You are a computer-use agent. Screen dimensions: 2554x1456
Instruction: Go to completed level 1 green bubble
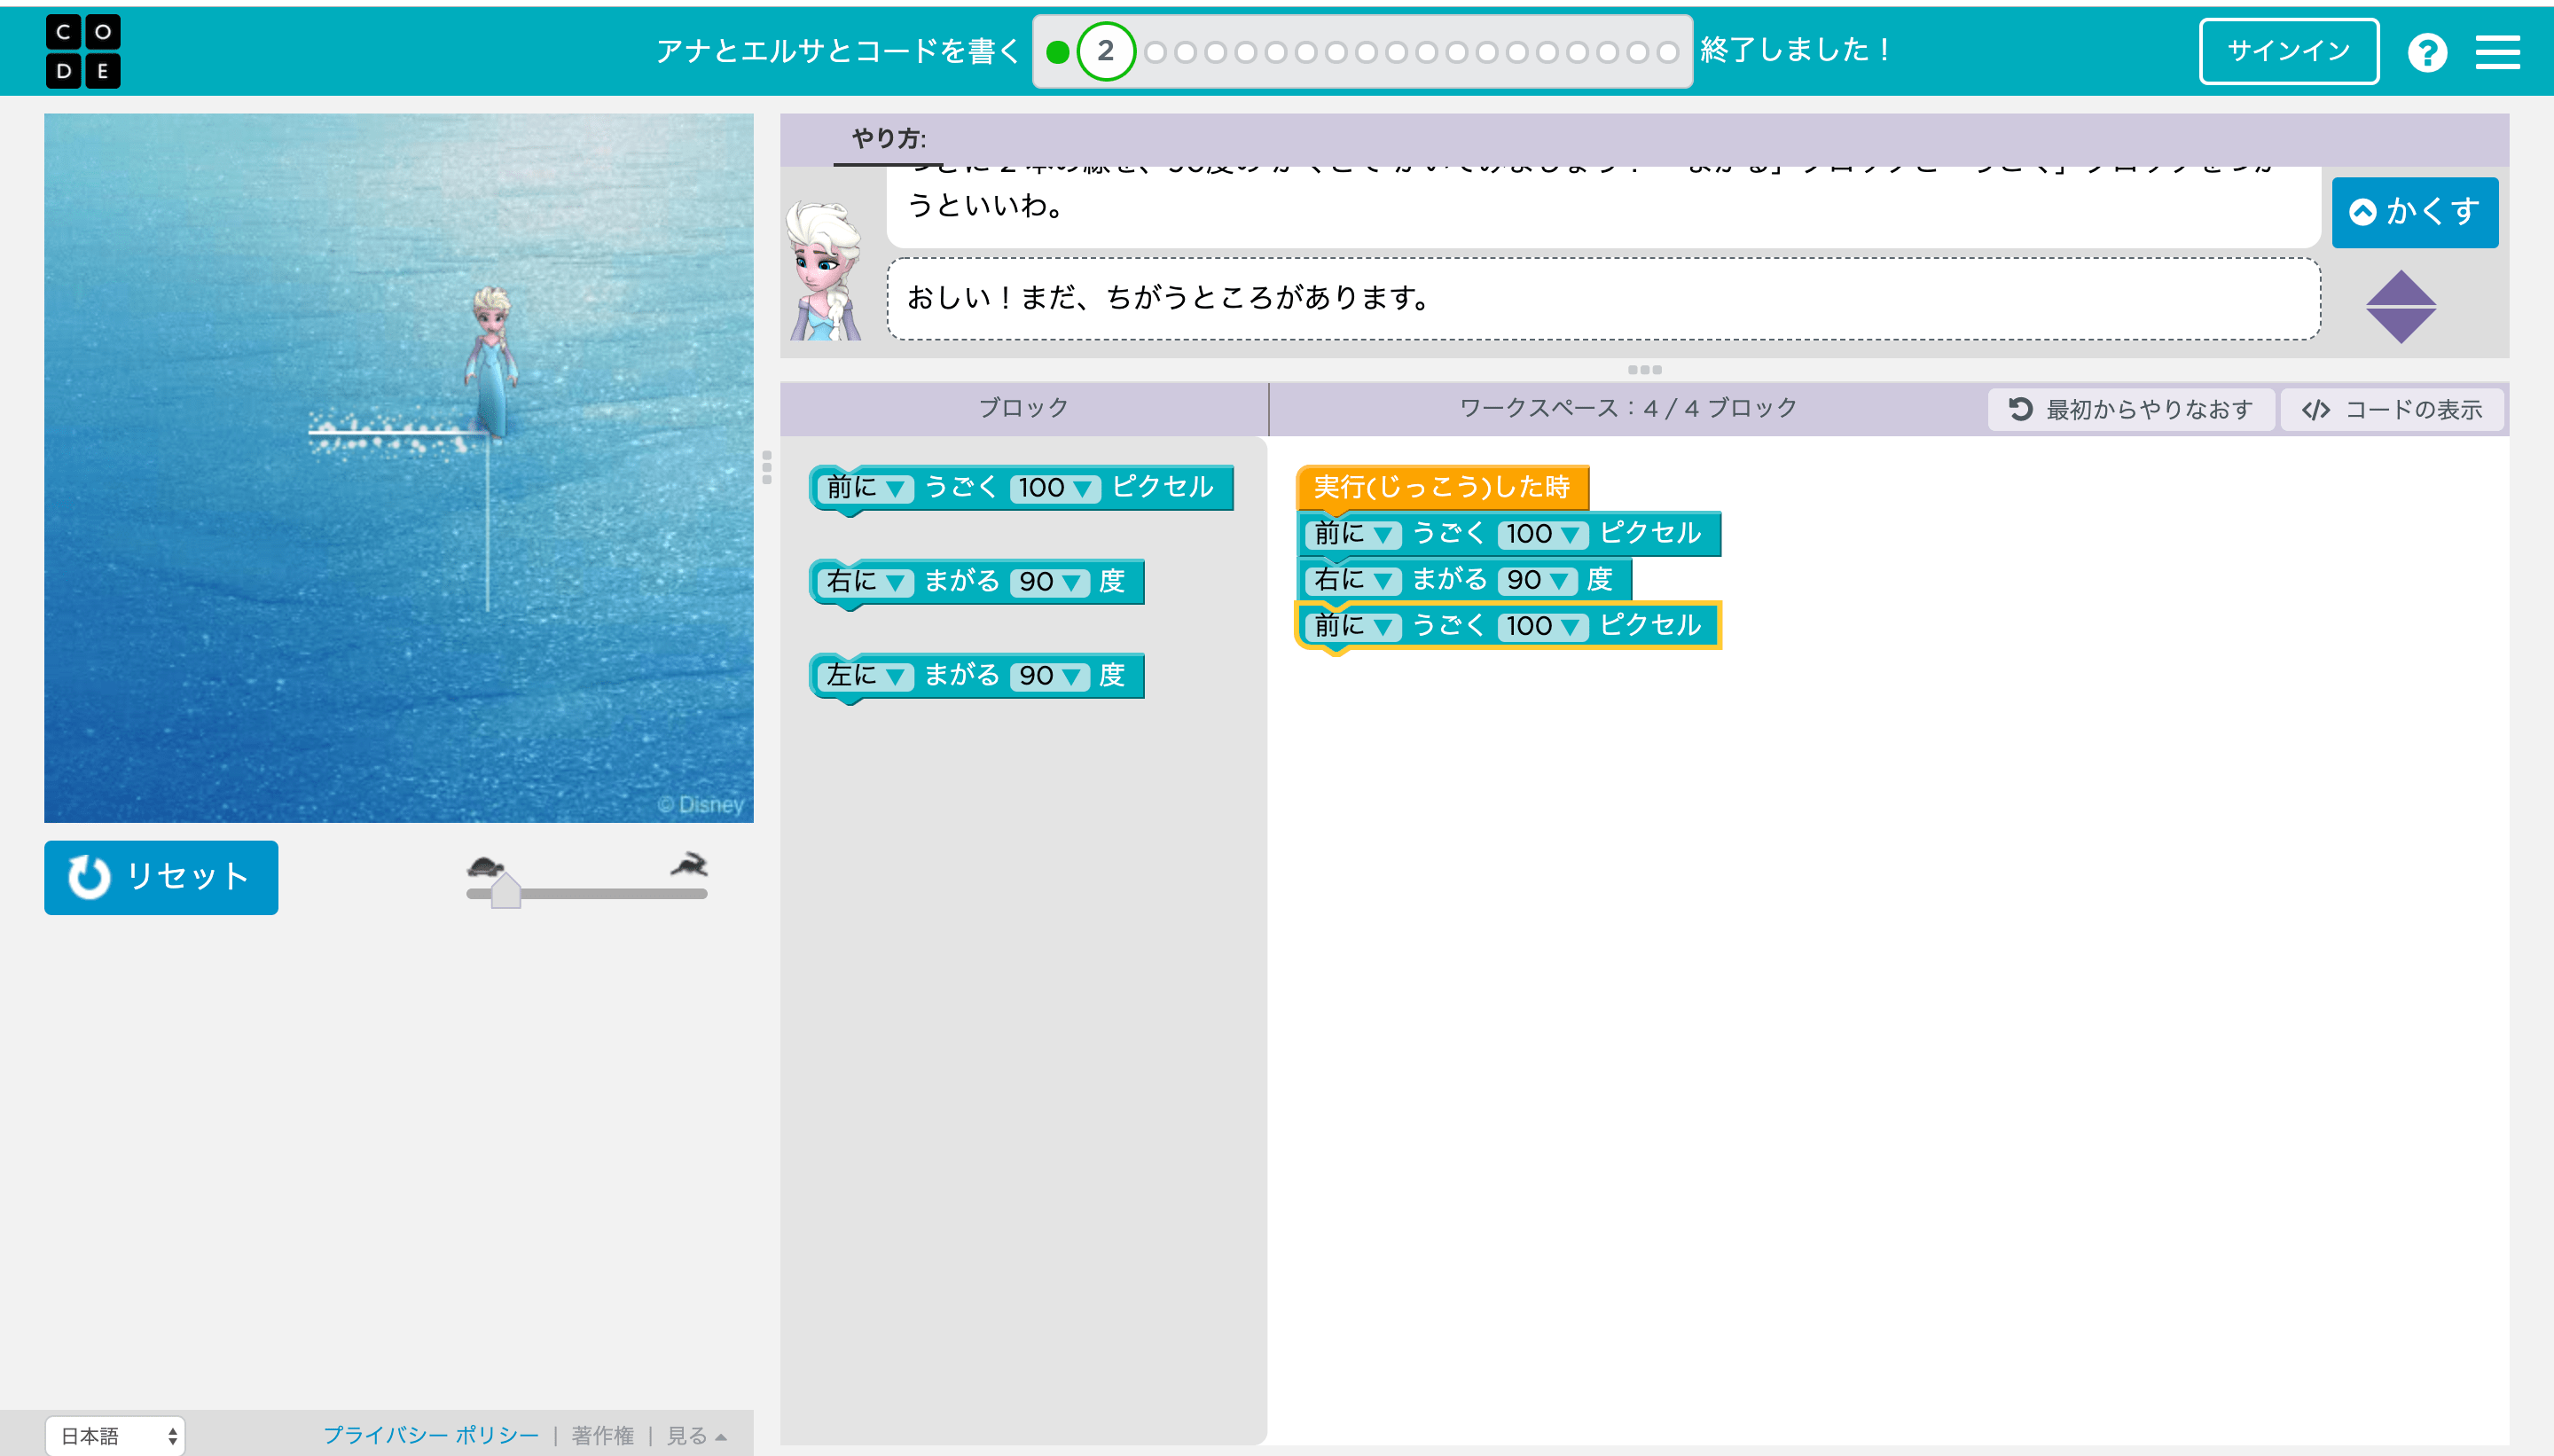point(1057,52)
